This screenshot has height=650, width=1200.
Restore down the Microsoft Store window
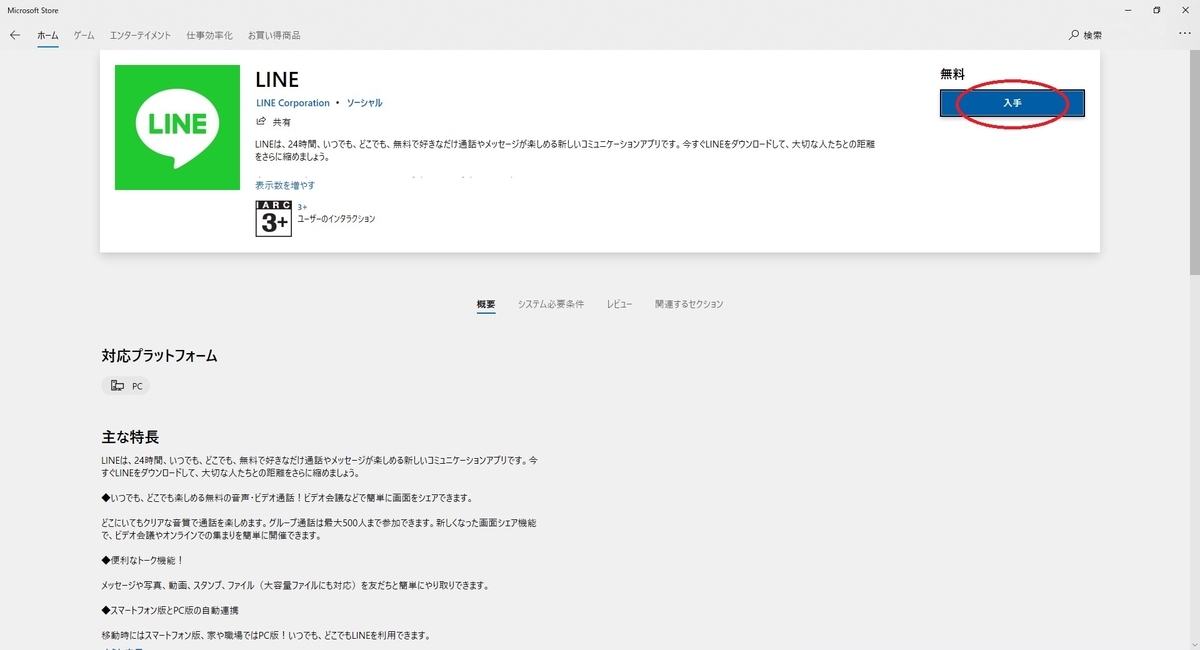1157,9
